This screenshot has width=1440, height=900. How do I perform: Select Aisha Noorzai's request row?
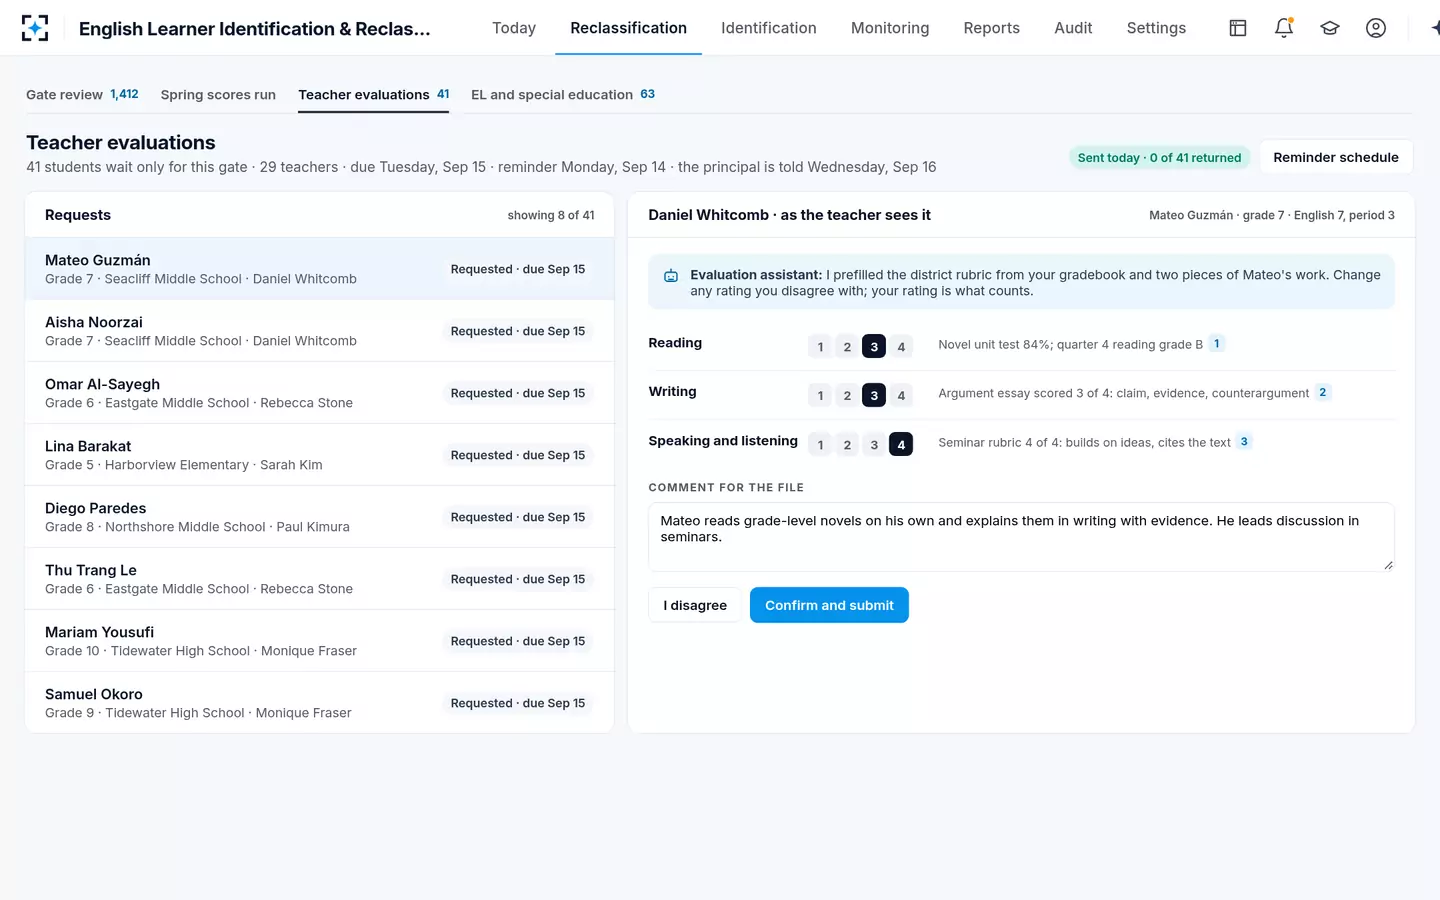pos(319,331)
